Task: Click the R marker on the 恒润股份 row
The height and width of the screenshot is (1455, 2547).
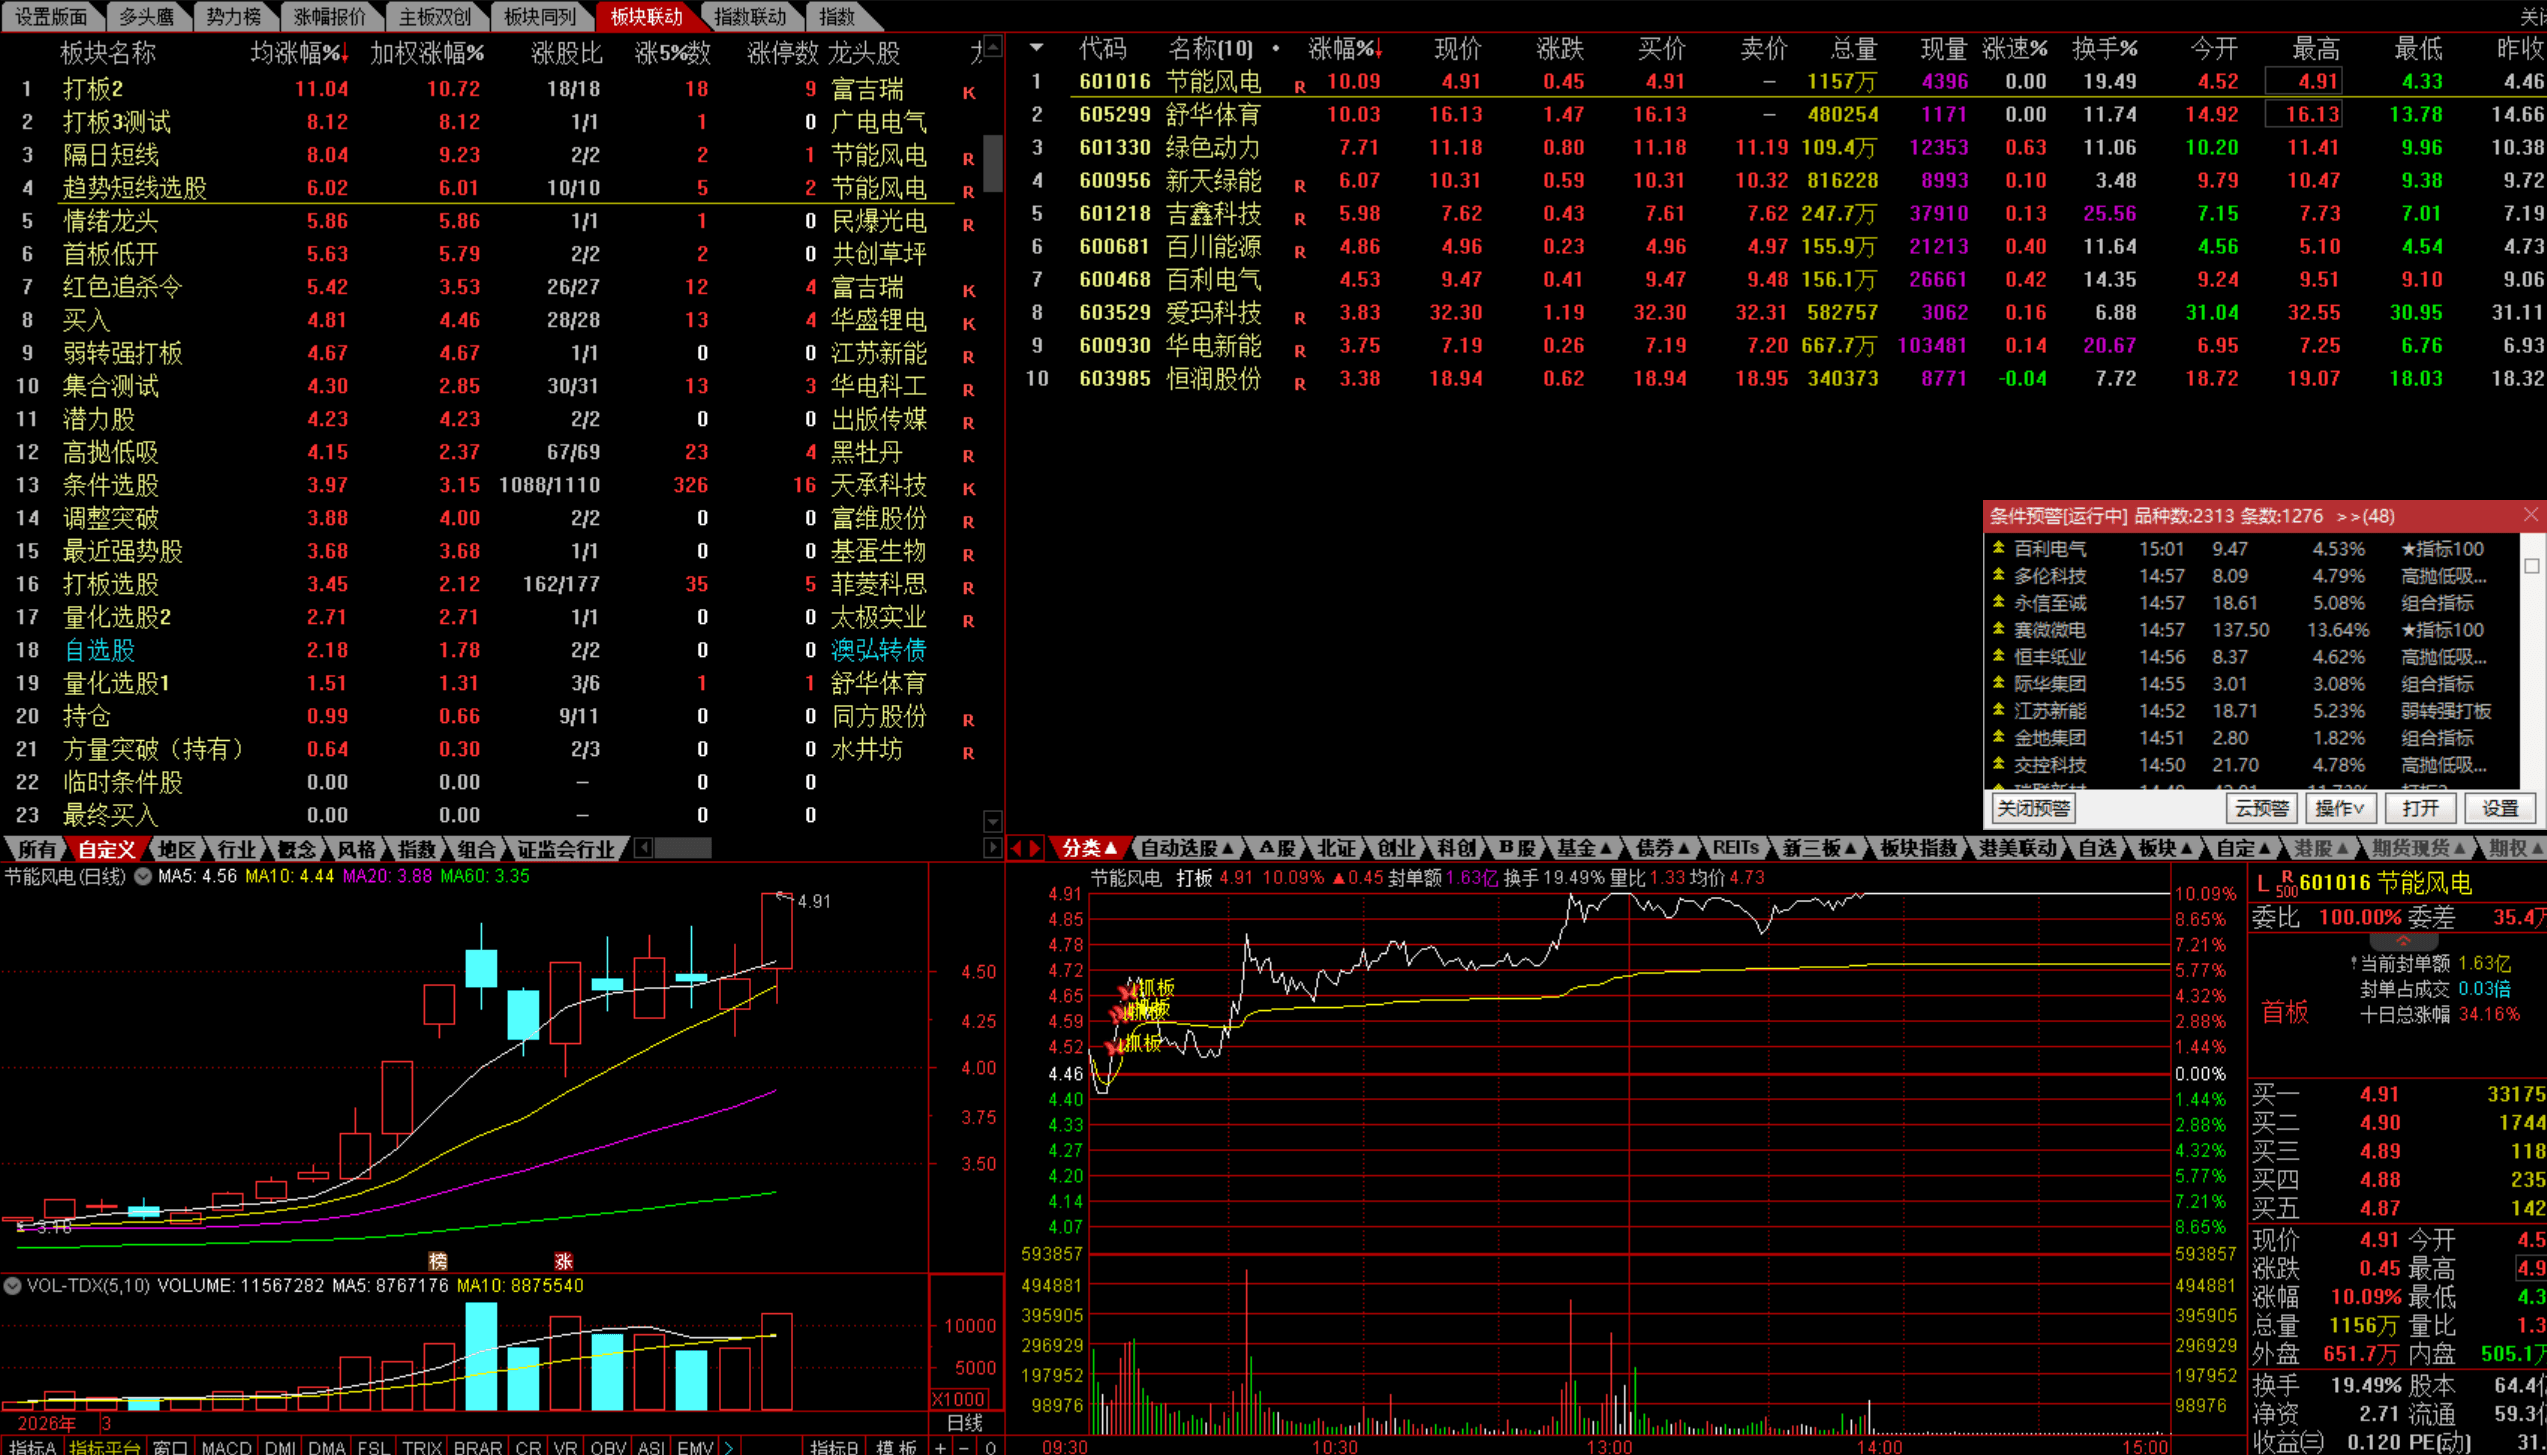Action: (1300, 384)
